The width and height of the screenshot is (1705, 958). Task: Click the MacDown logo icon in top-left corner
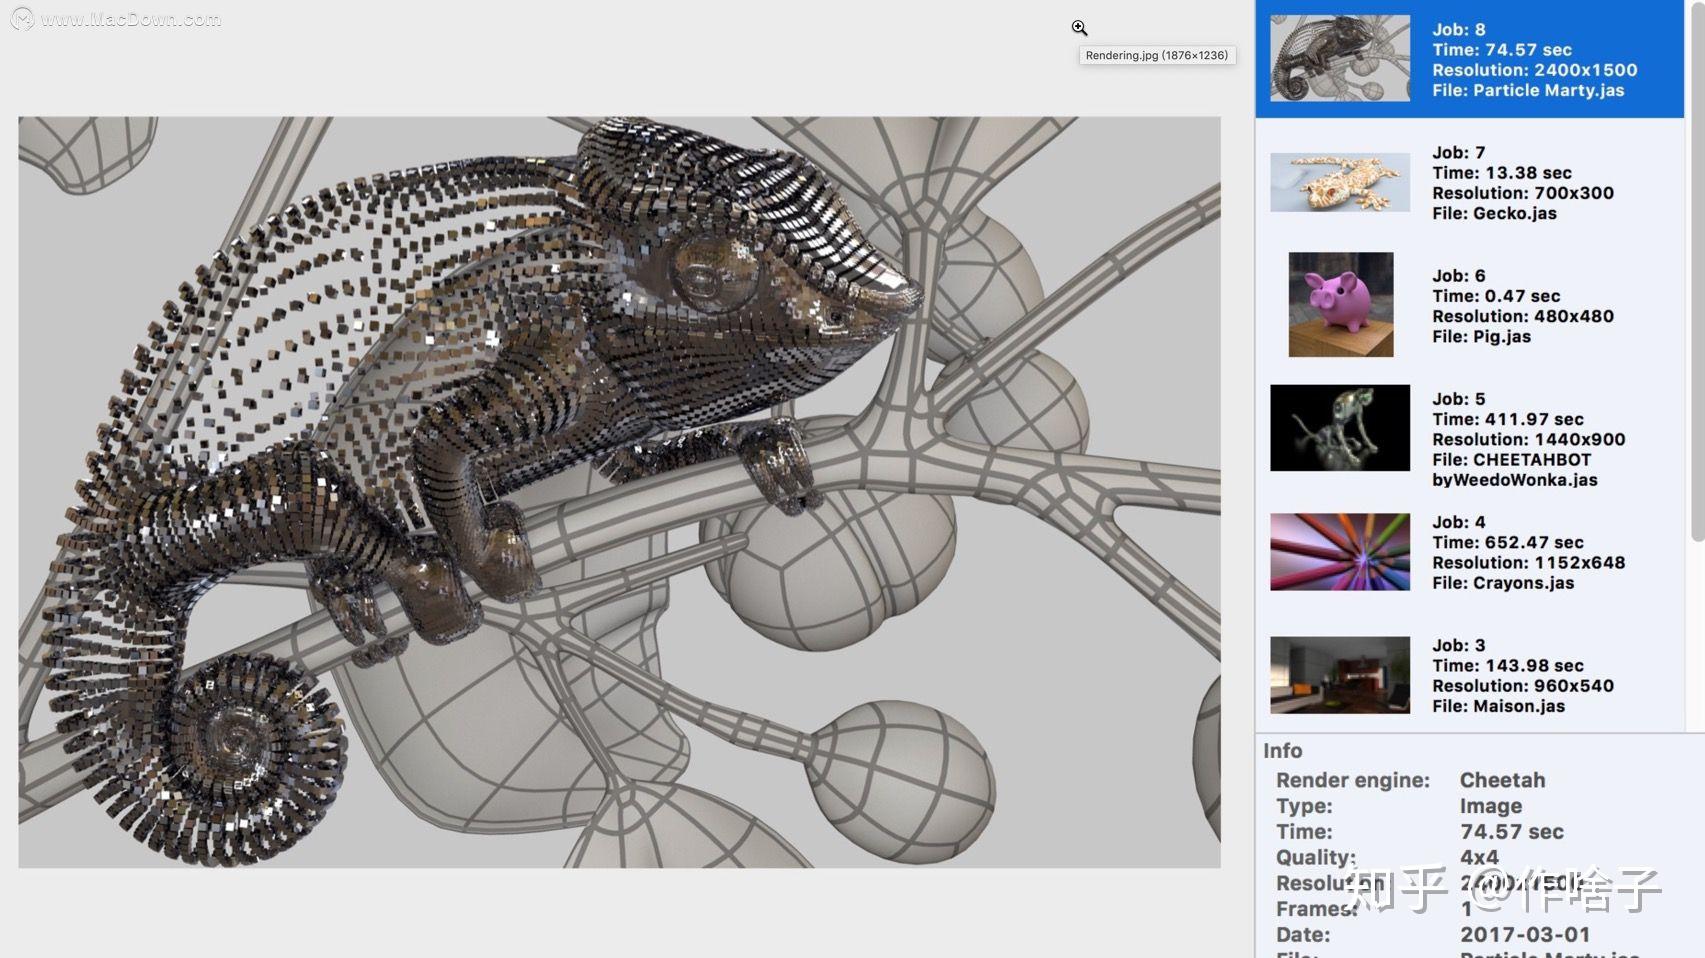[x=21, y=17]
